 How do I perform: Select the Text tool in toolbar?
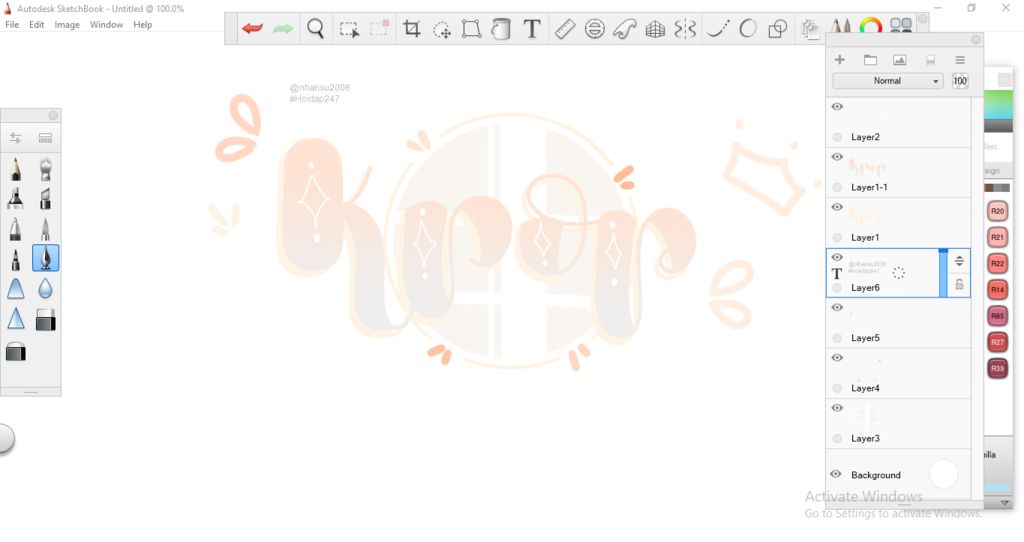tap(532, 29)
